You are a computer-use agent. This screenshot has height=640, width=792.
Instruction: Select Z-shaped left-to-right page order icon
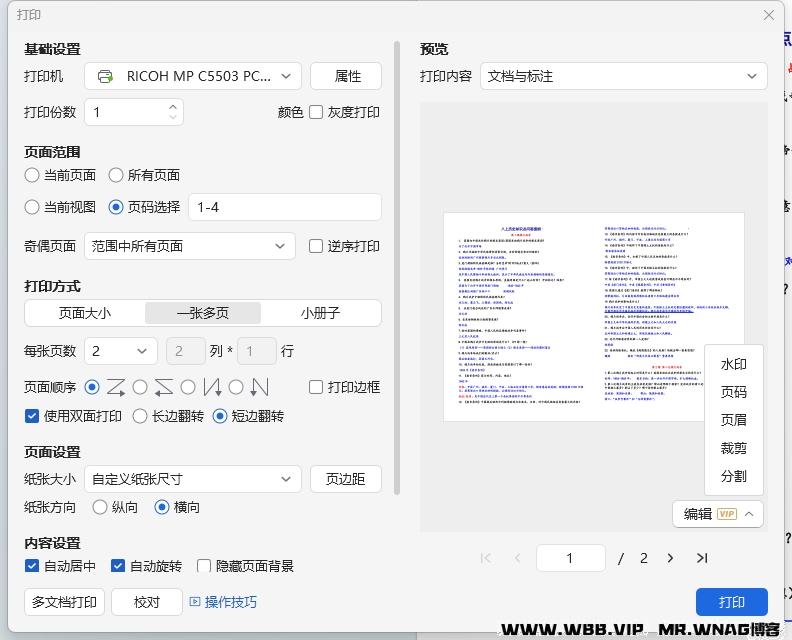[x=116, y=387]
